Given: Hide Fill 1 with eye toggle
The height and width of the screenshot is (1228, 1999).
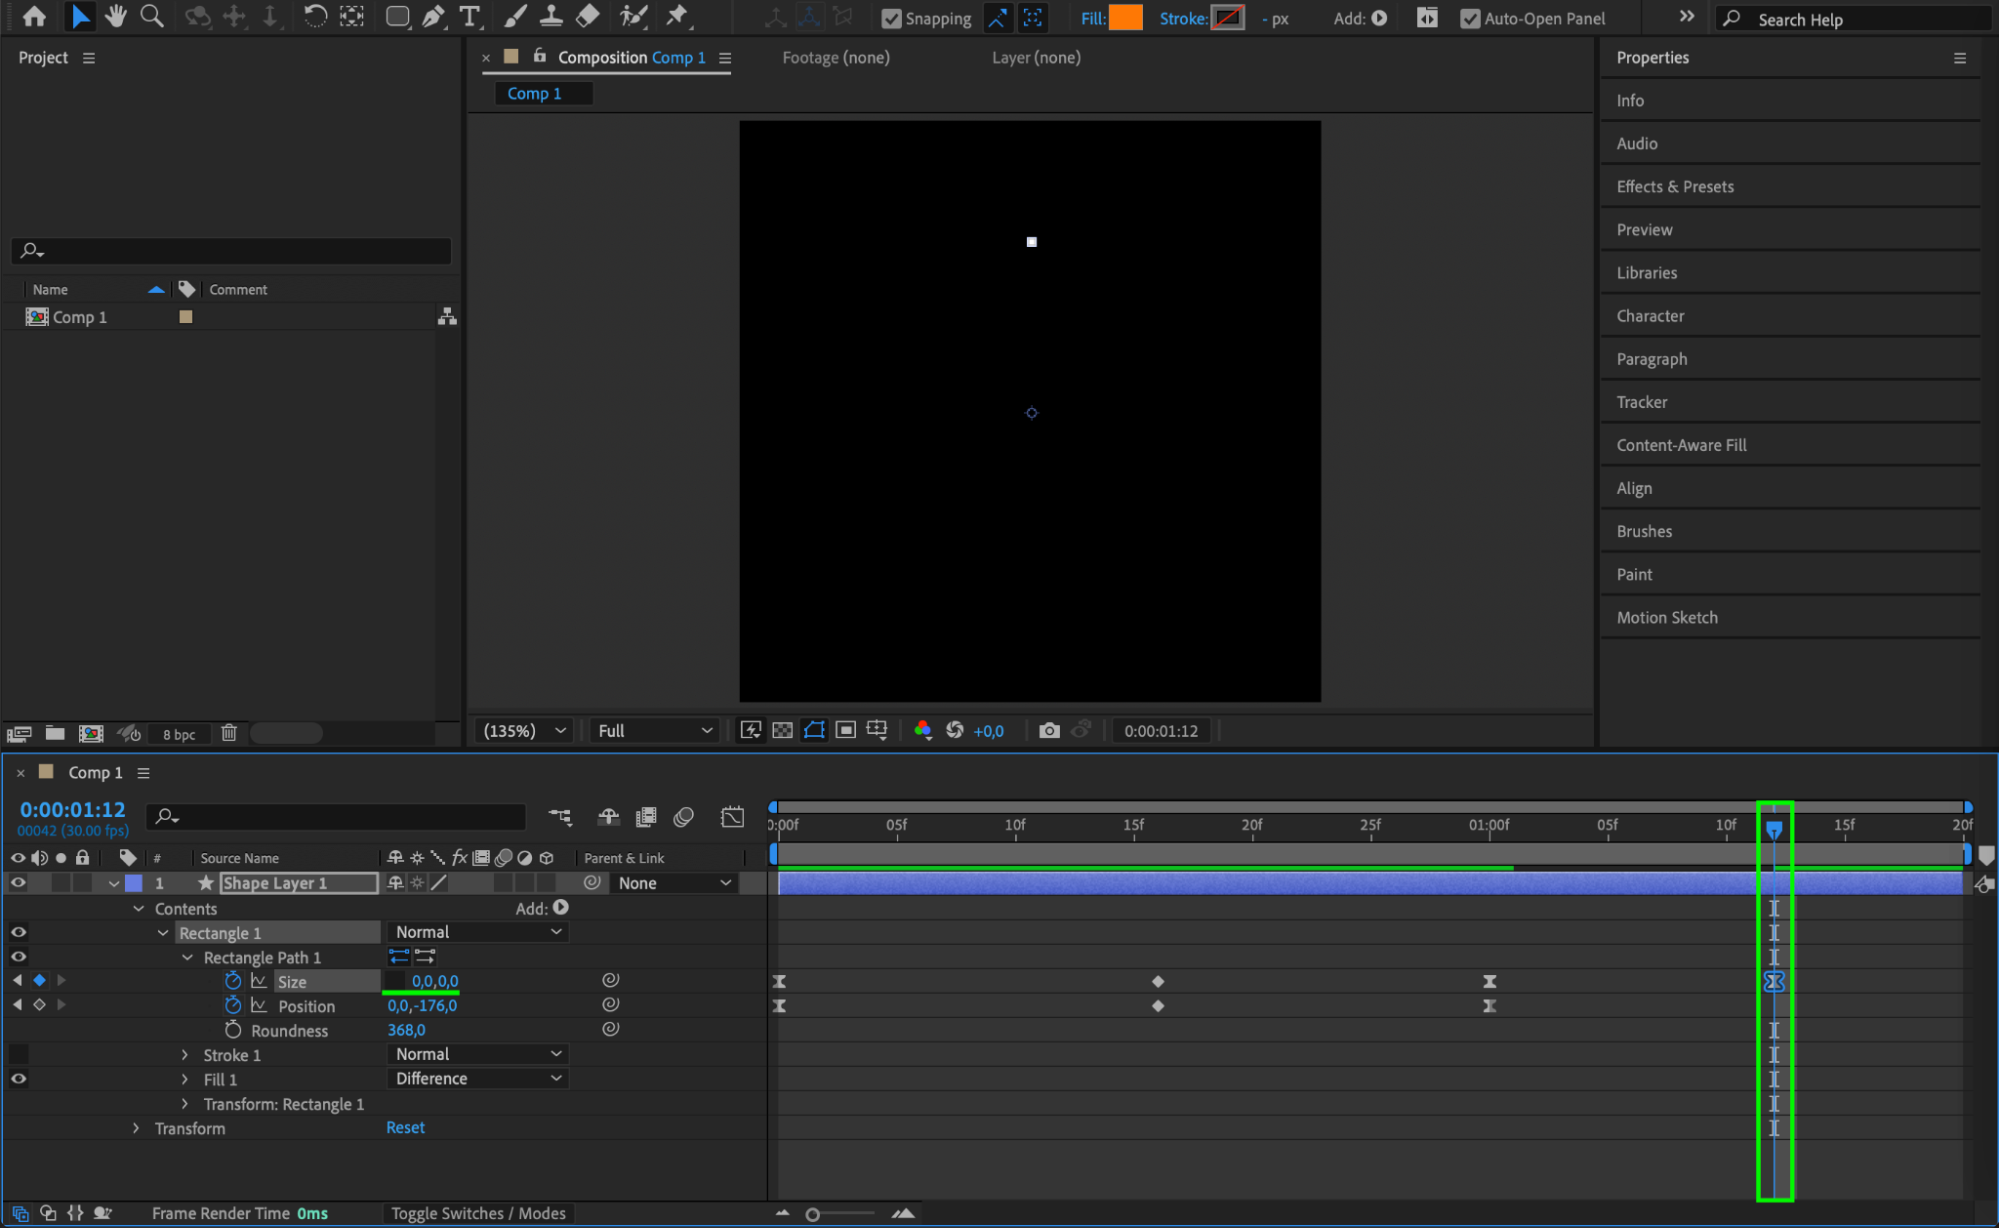Looking at the screenshot, I should (18, 1079).
